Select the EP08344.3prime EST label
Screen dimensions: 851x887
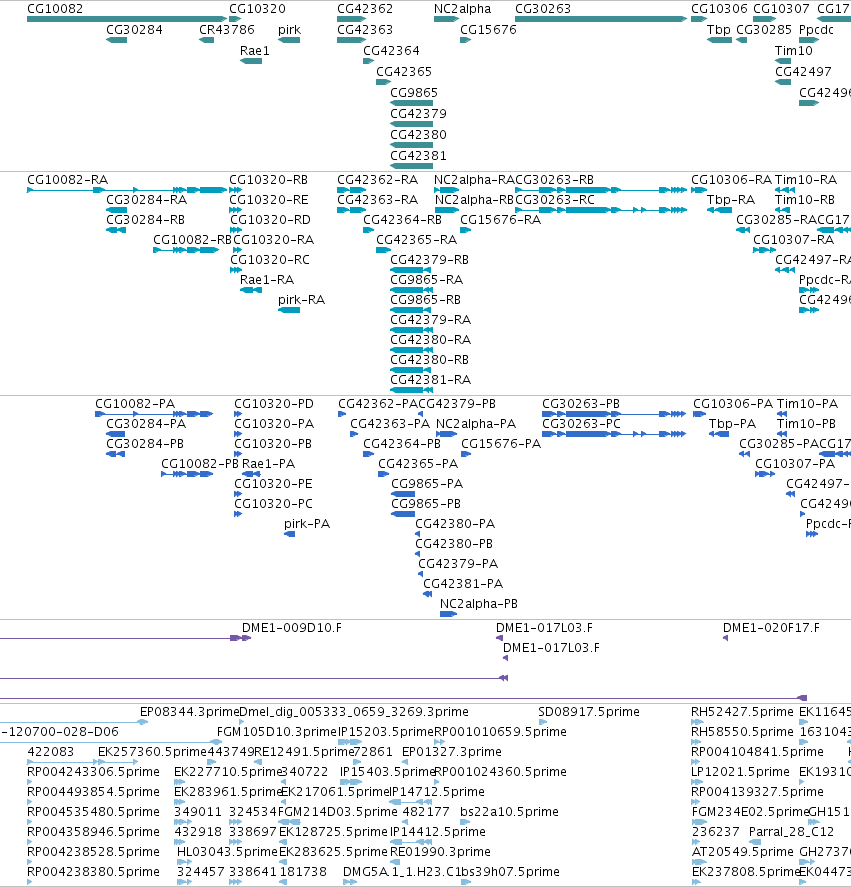pyautogui.click(x=190, y=712)
